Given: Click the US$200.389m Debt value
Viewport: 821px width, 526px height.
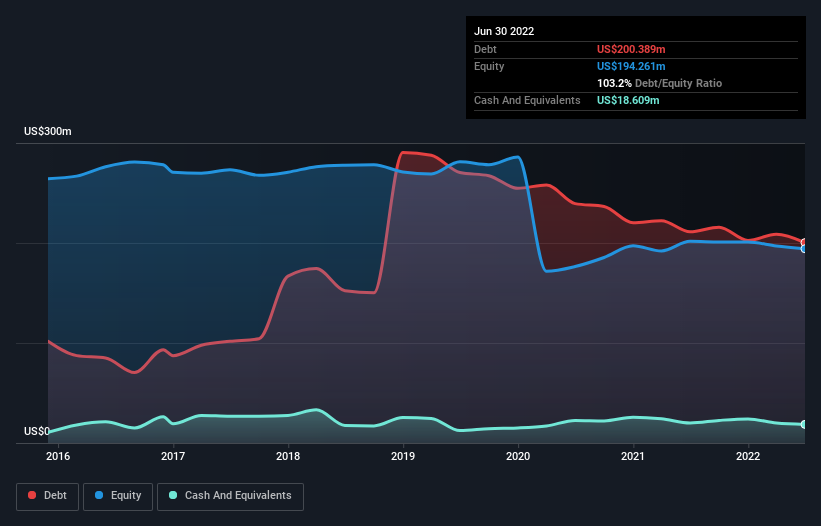Looking at the screenshot, I should (x=631, y=49).
